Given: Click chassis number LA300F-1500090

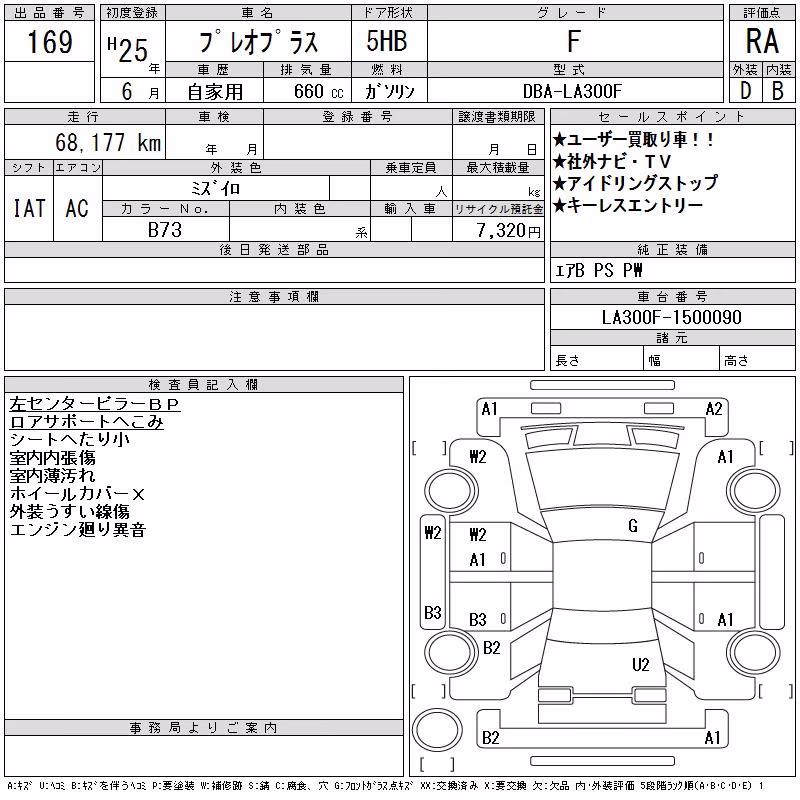Looking at the screenshot, I should 672,317.
